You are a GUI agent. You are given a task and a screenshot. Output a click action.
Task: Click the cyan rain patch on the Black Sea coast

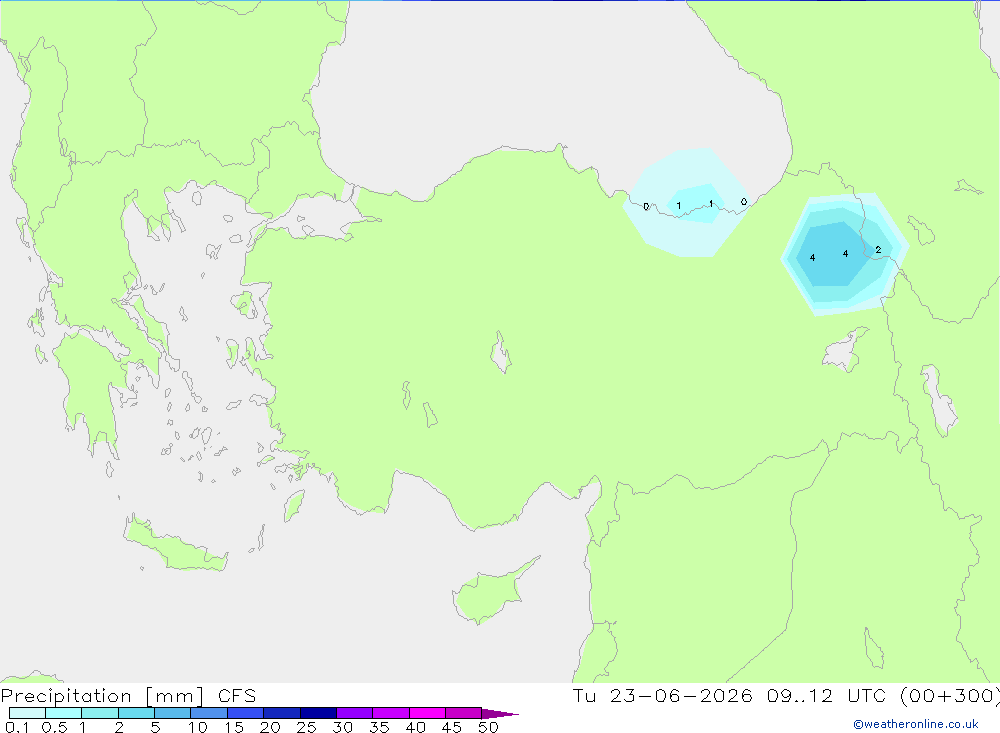696,204
